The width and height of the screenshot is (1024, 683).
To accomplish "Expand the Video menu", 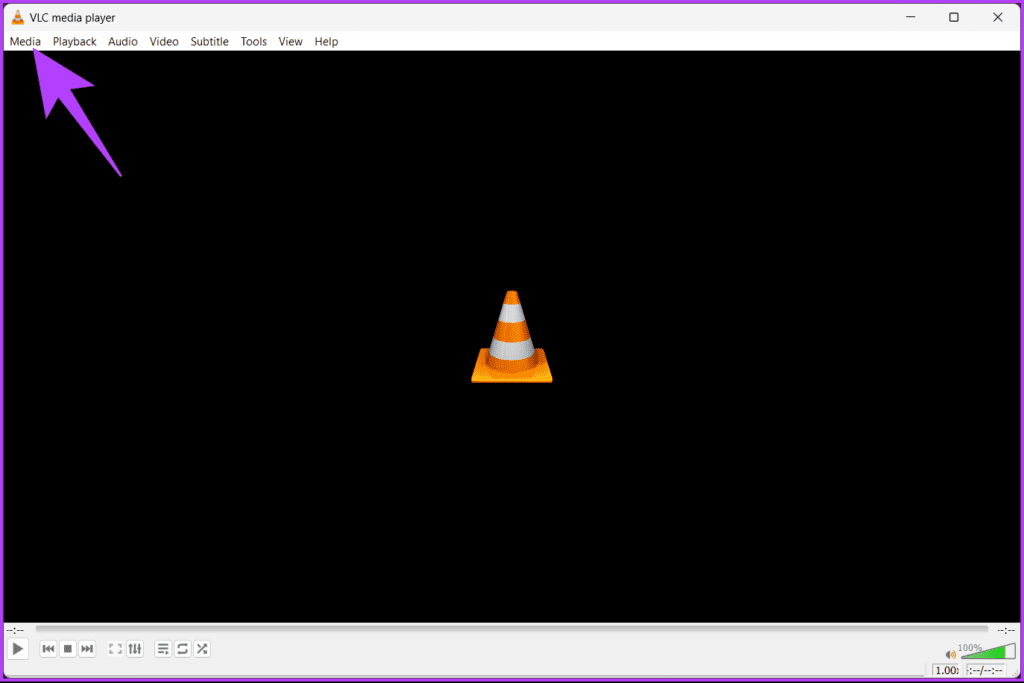I will click(x=164, y=42).
